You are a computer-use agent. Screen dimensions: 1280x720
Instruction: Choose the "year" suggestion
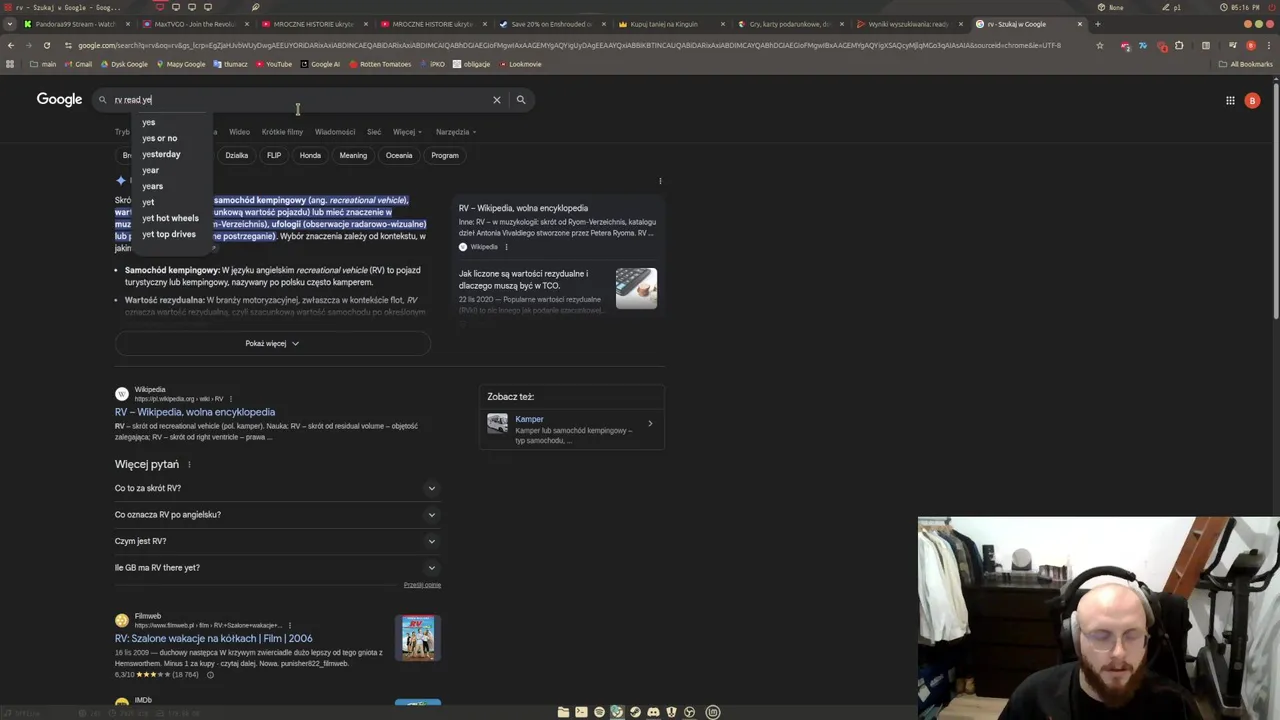[x=150, y=170]
